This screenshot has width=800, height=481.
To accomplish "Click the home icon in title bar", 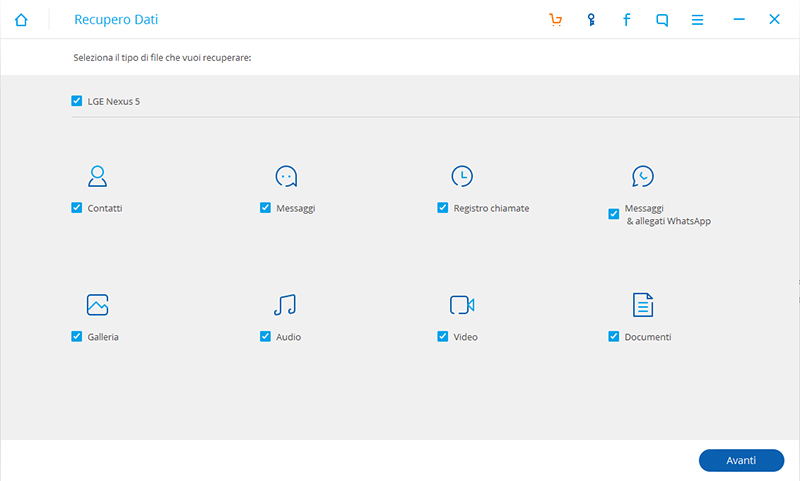I will [22, 20].
